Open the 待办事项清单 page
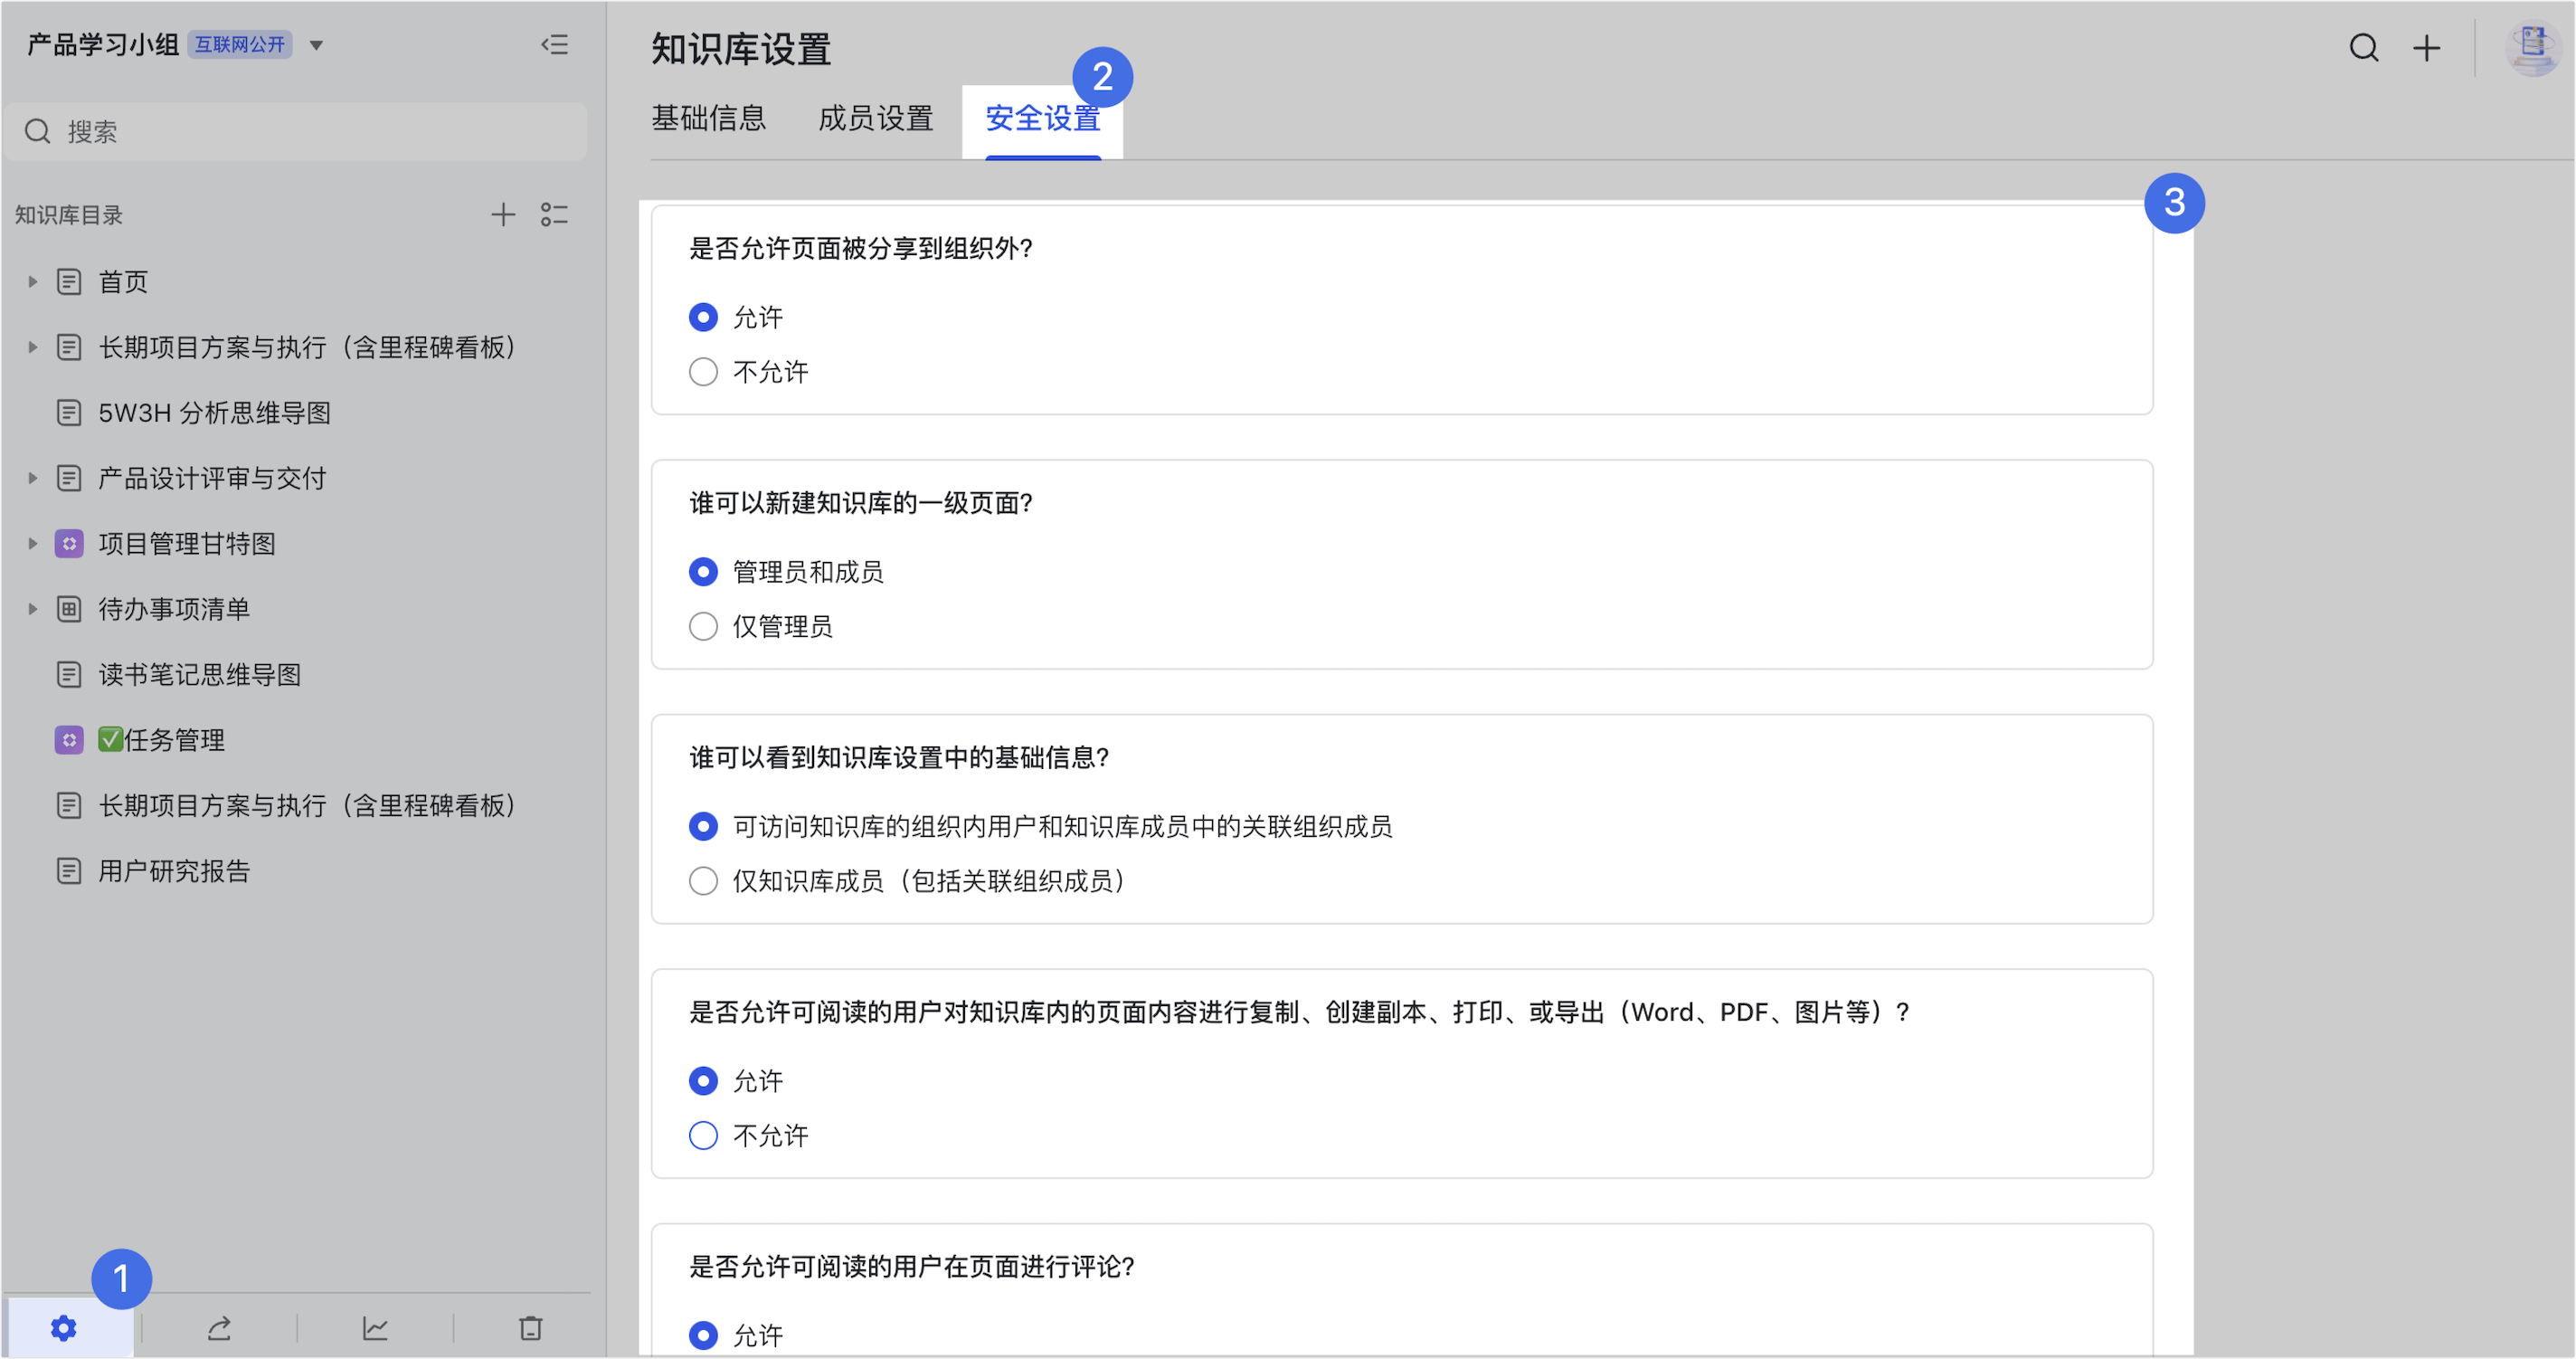The width and height of the screenshot is (2576, 1359). pos(174,609)
